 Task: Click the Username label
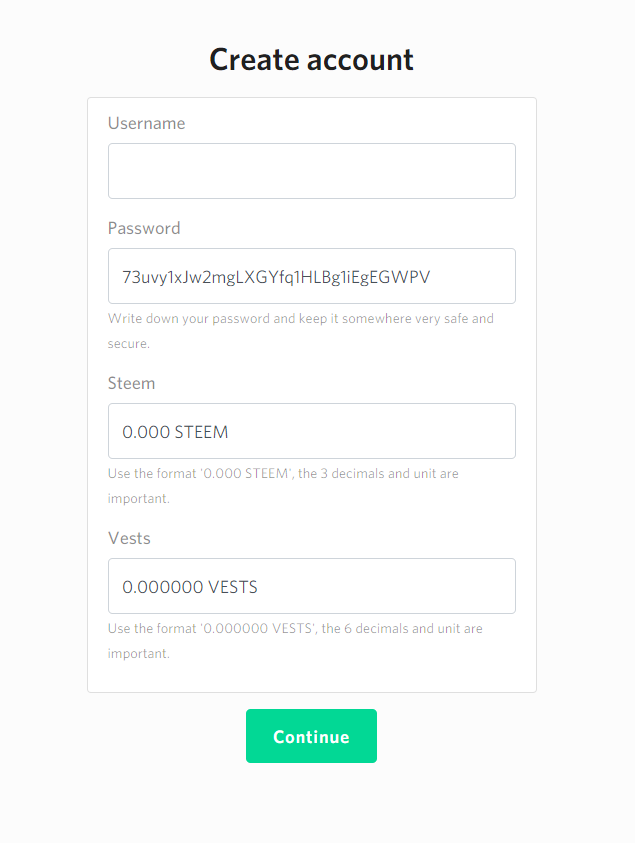146,123
